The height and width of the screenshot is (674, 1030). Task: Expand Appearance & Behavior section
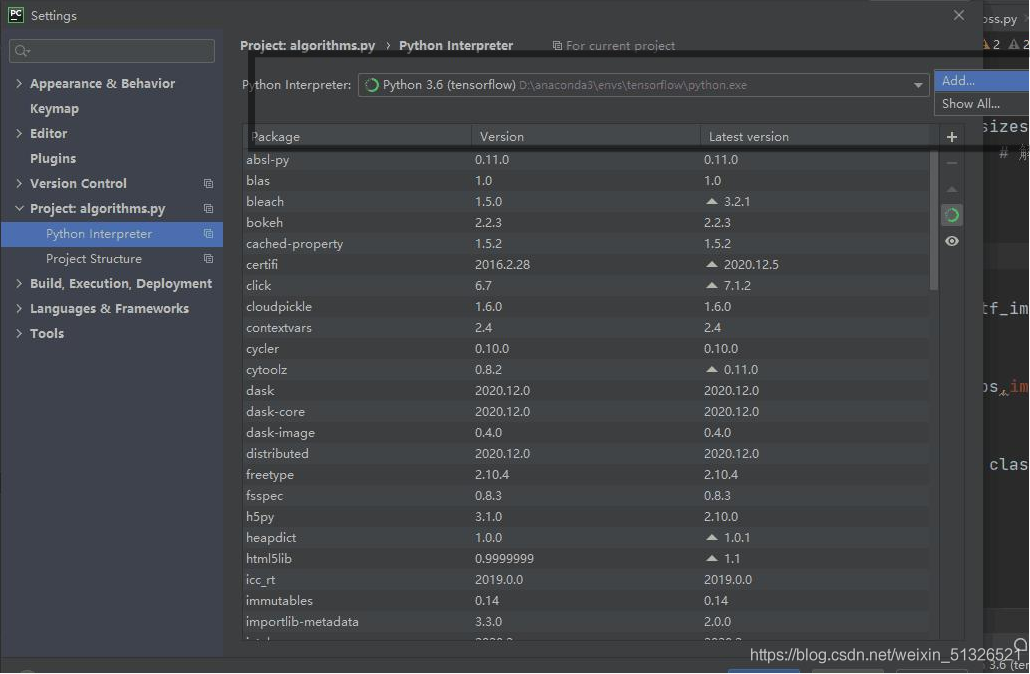(18, 83)
